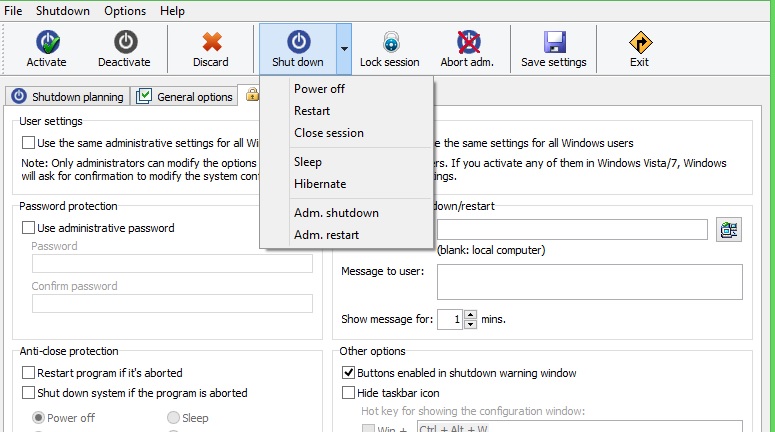Uncheck Buttons enabled in shutdown warning window
This screenshot has width=775, height=432.
pyautogui.click(x=348, y=372)
